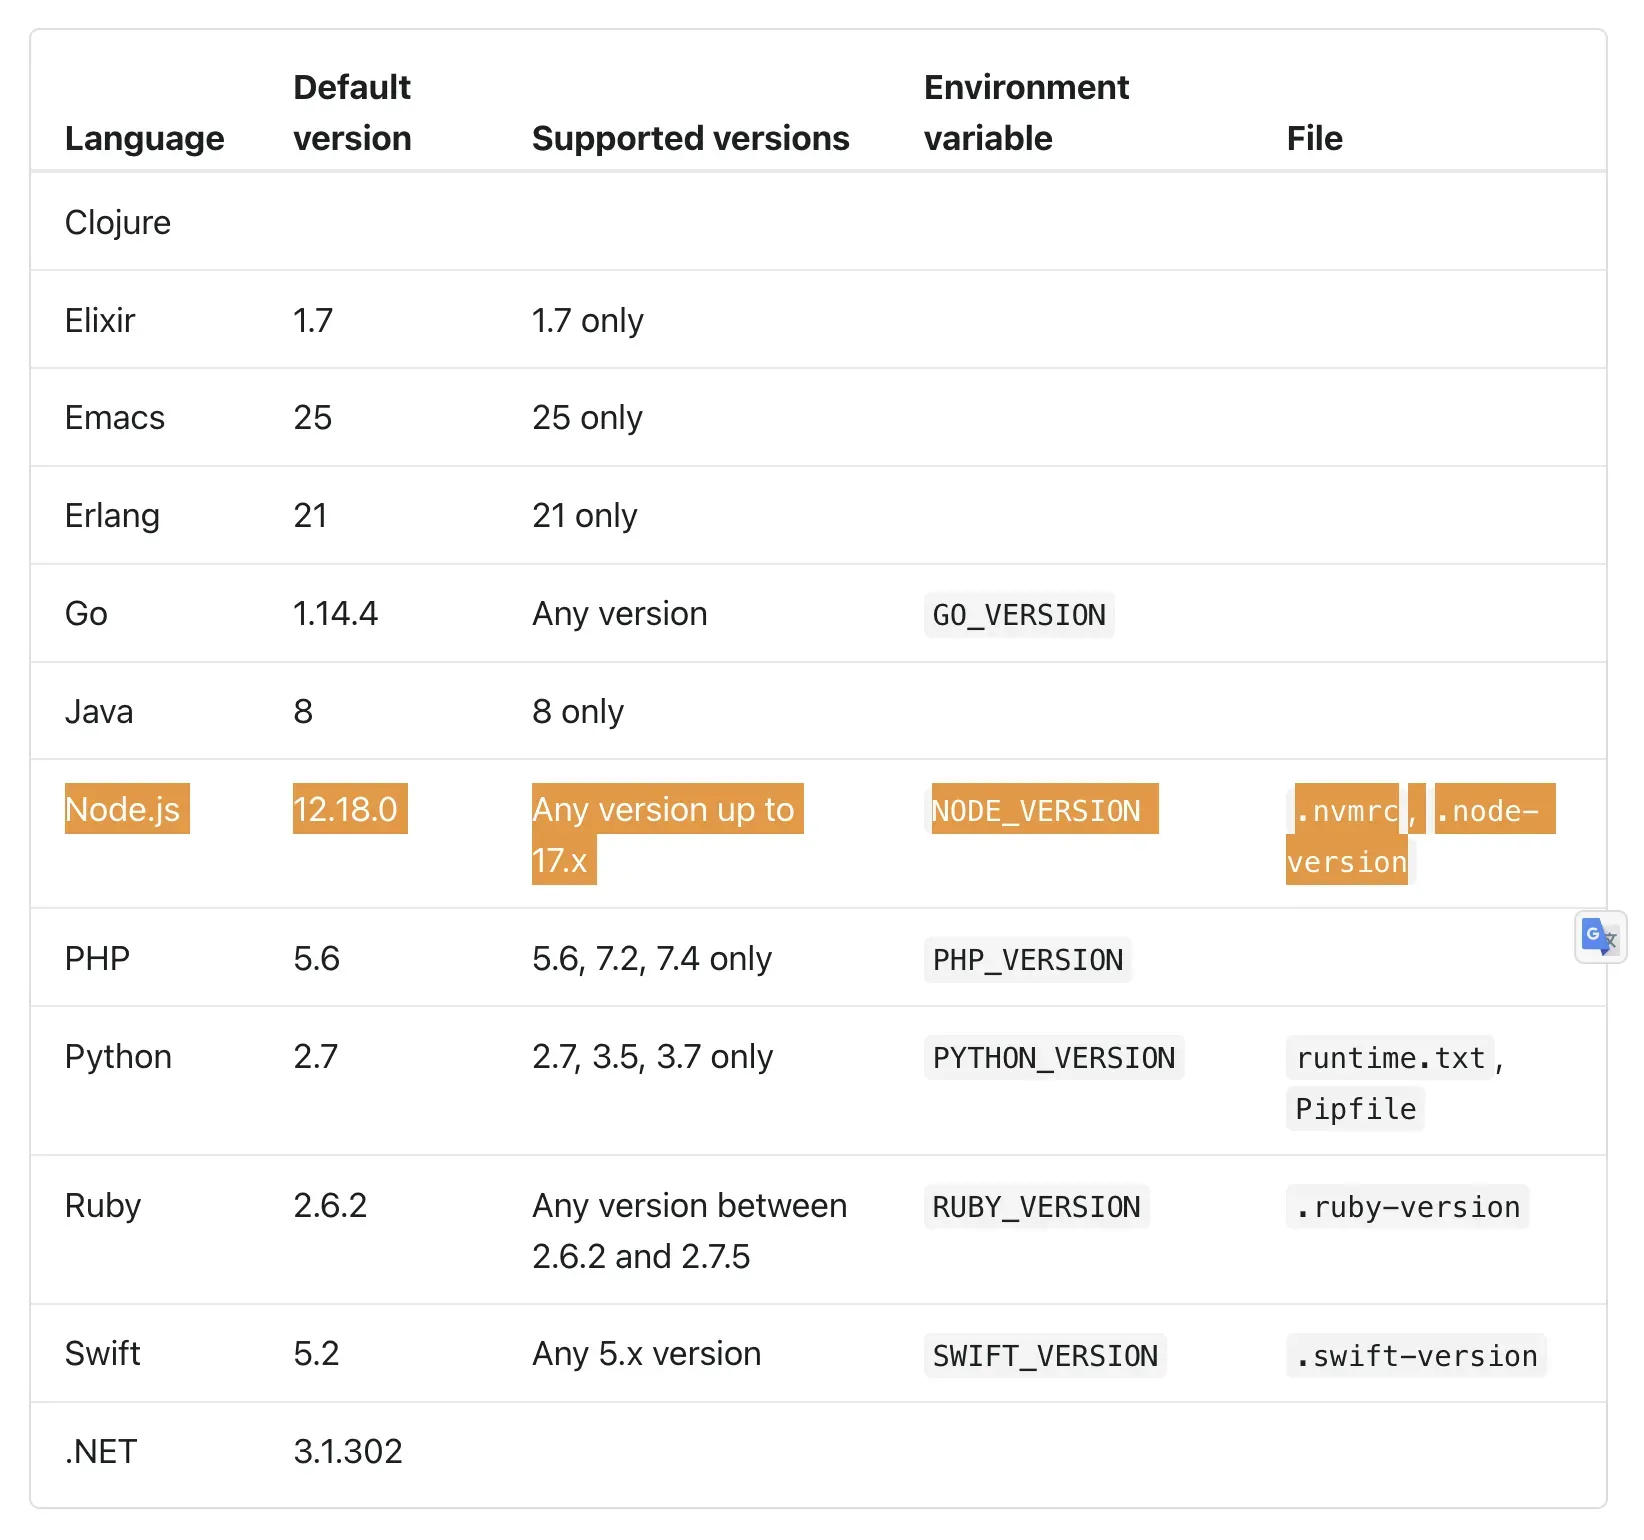This screenshot has height=1540, width=1644.
Task: Open the .ruby-version file reference
Action: 1406,1207
